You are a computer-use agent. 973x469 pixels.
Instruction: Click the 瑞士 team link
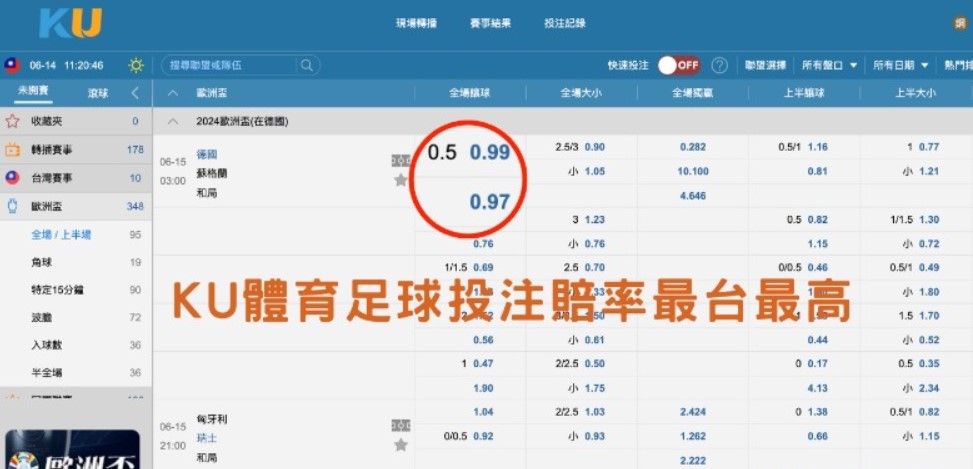coord(207,438)
